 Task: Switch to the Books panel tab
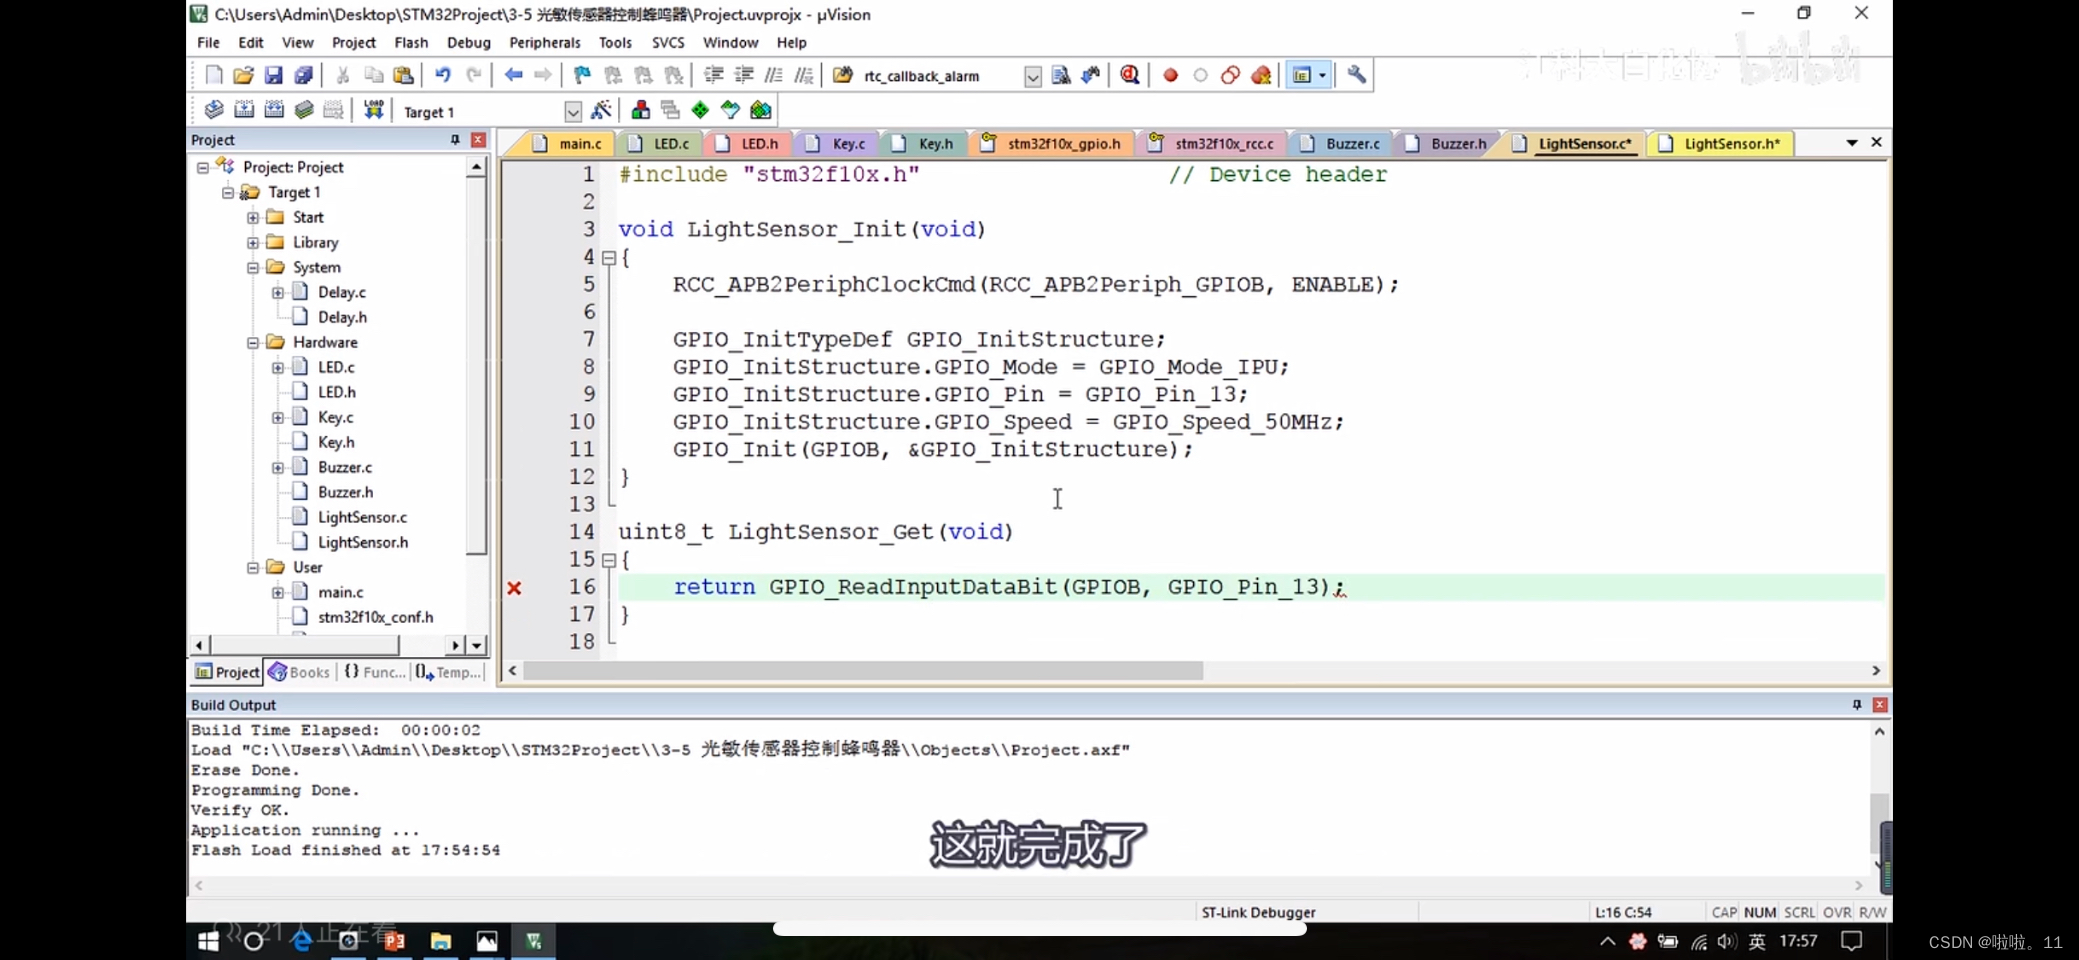click(x=299, y=672)
